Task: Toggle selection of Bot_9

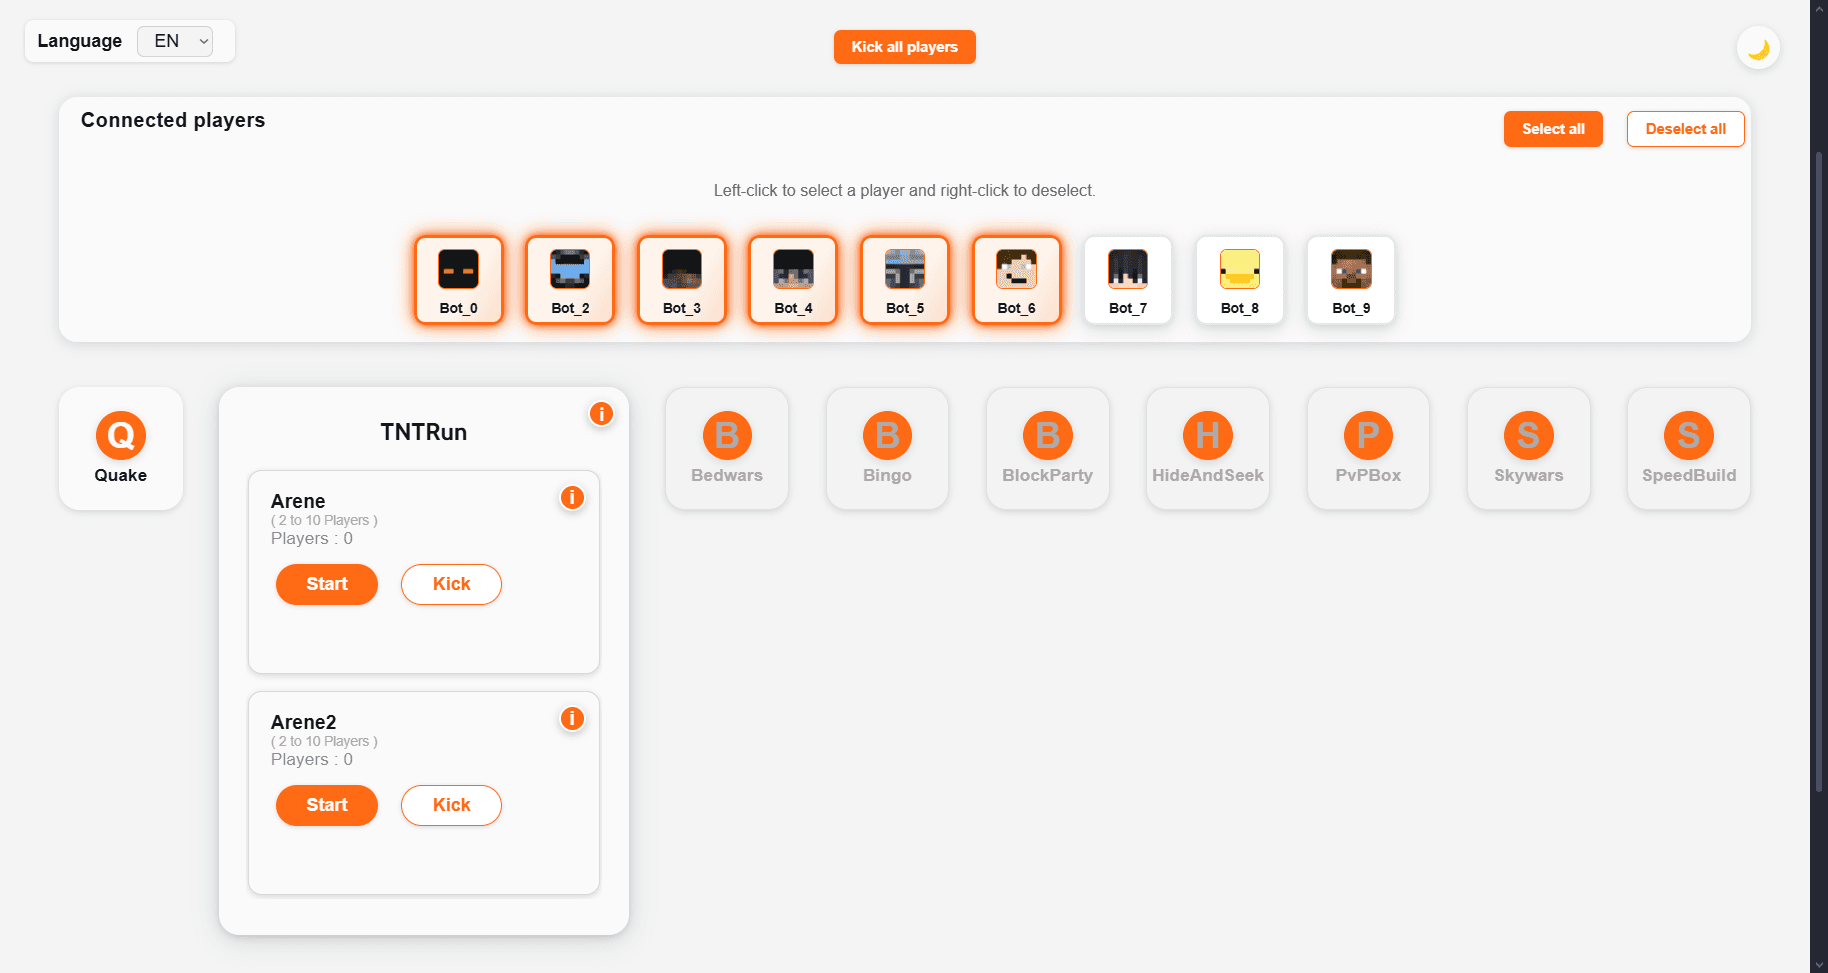Action: [x=1350, y=280]
